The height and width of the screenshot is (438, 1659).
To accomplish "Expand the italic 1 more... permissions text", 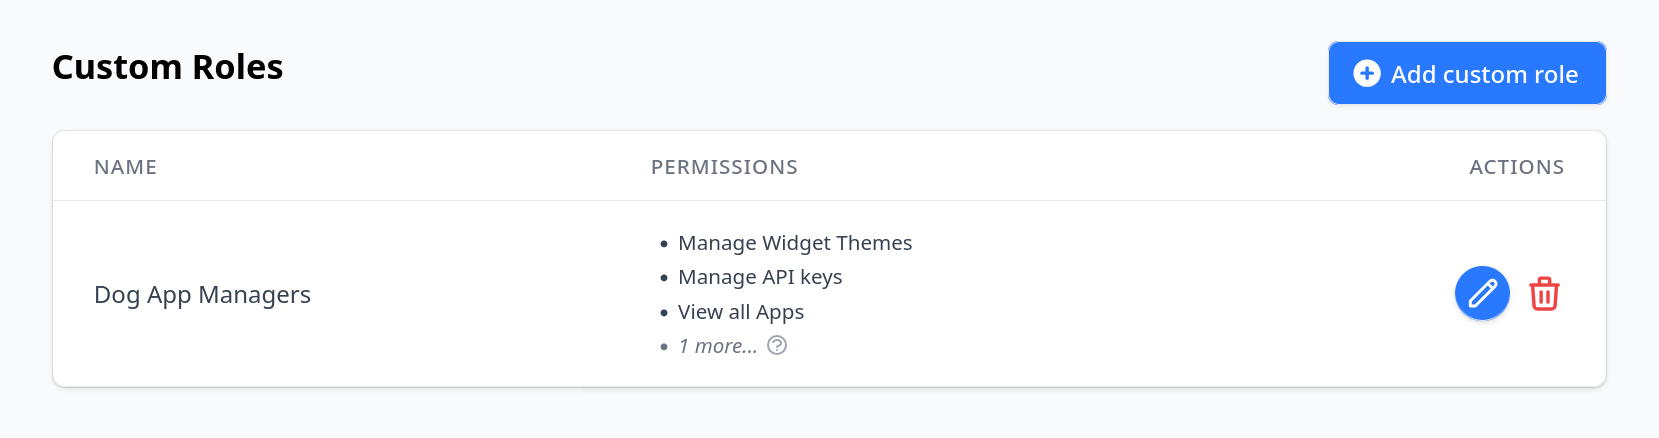I will click(x=718, y=346).
